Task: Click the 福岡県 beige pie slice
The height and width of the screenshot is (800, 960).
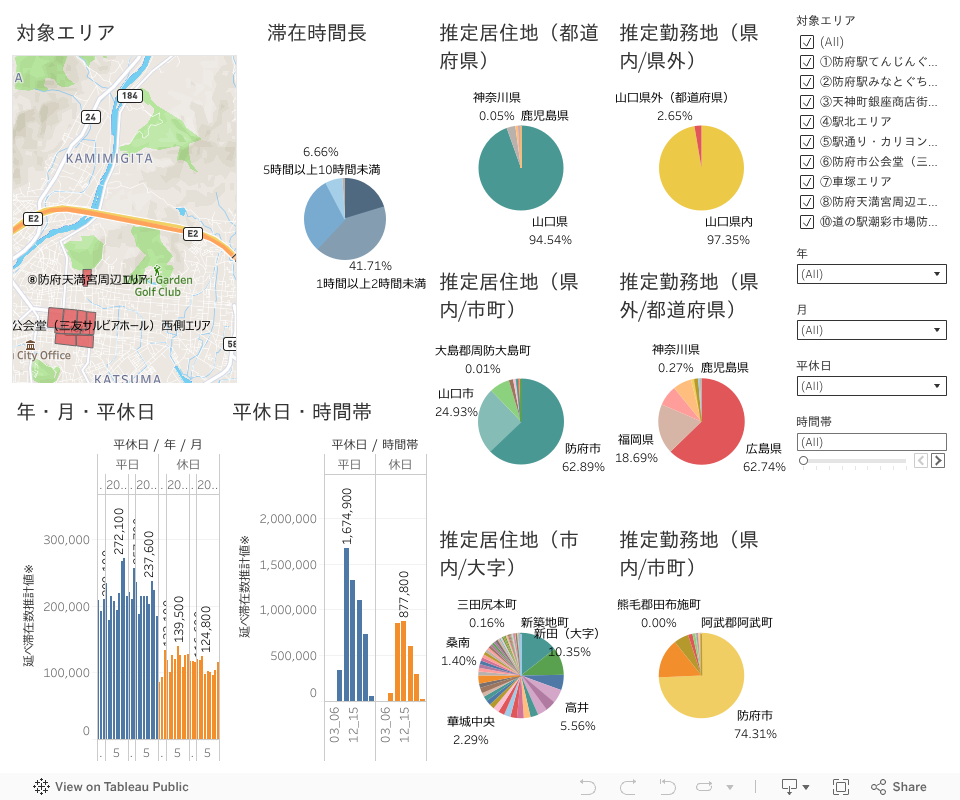Action: point(675,428)
